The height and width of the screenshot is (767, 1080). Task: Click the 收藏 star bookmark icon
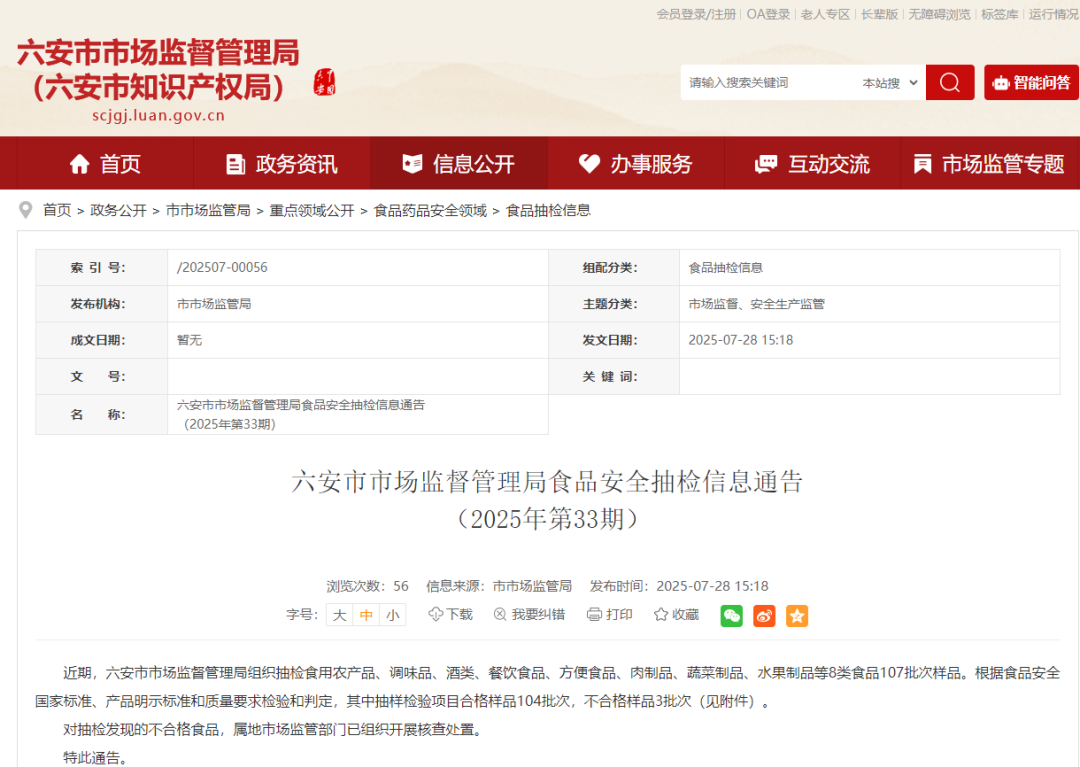click(x=661, y=614)
